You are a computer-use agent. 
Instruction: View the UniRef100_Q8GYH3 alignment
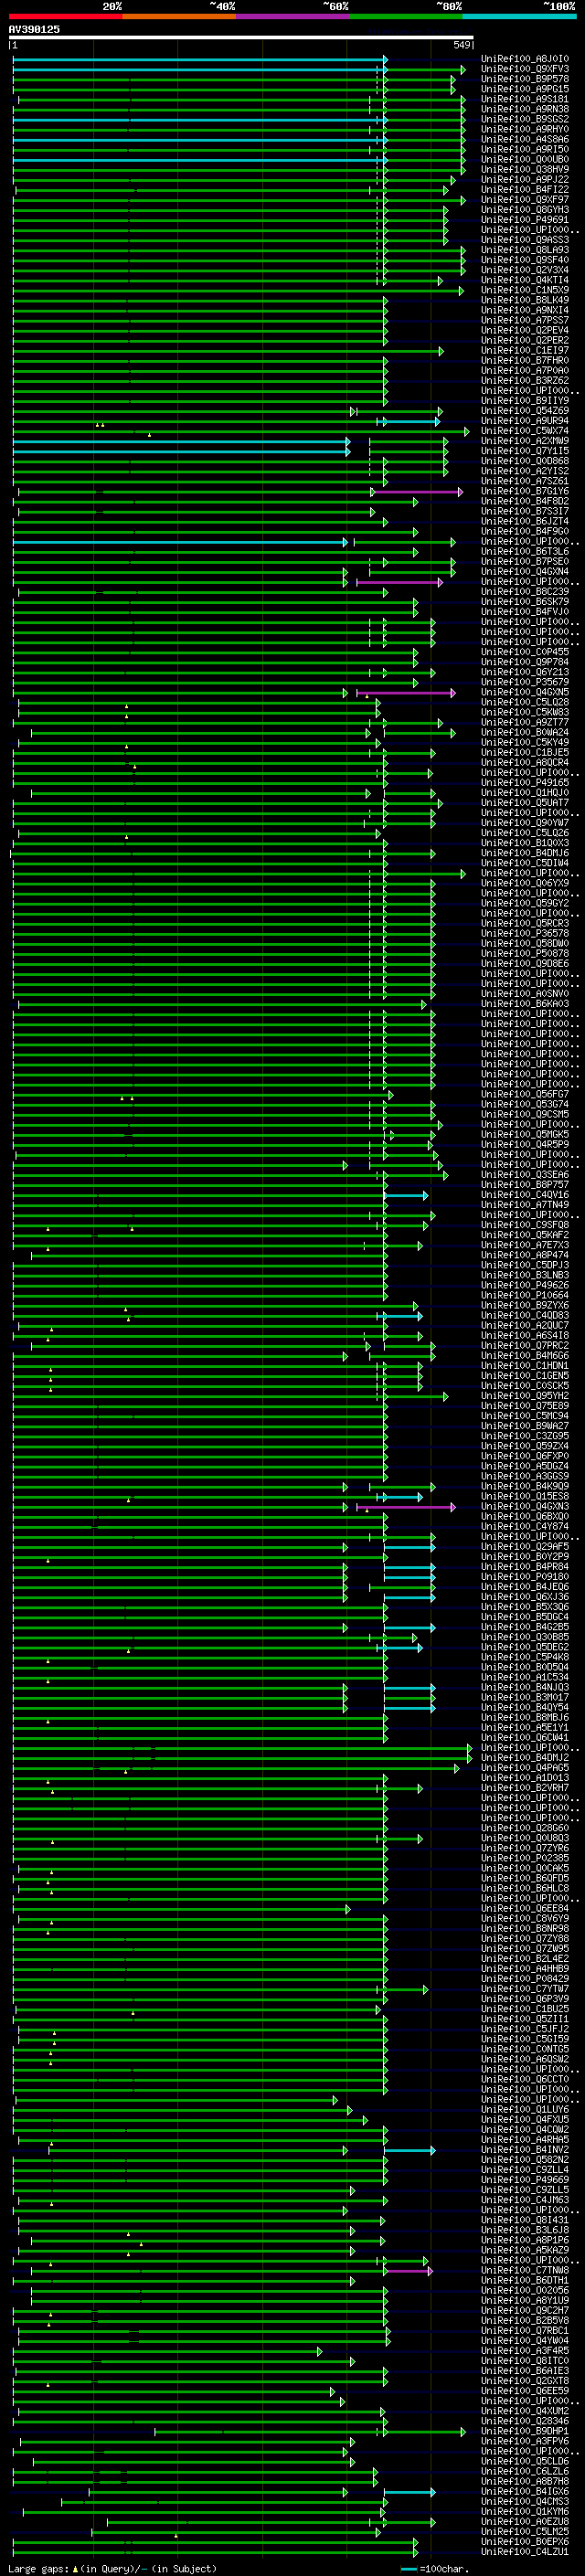coord(525,210)
